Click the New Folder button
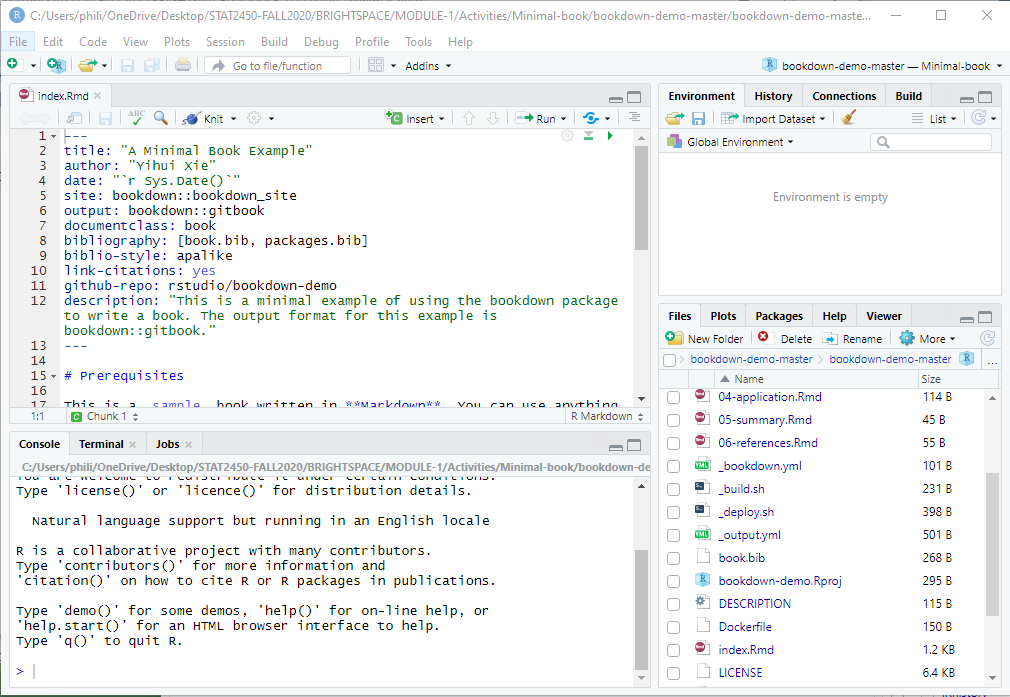The height and width of the screenshot is (697, 1010). [x=704, y=338]
